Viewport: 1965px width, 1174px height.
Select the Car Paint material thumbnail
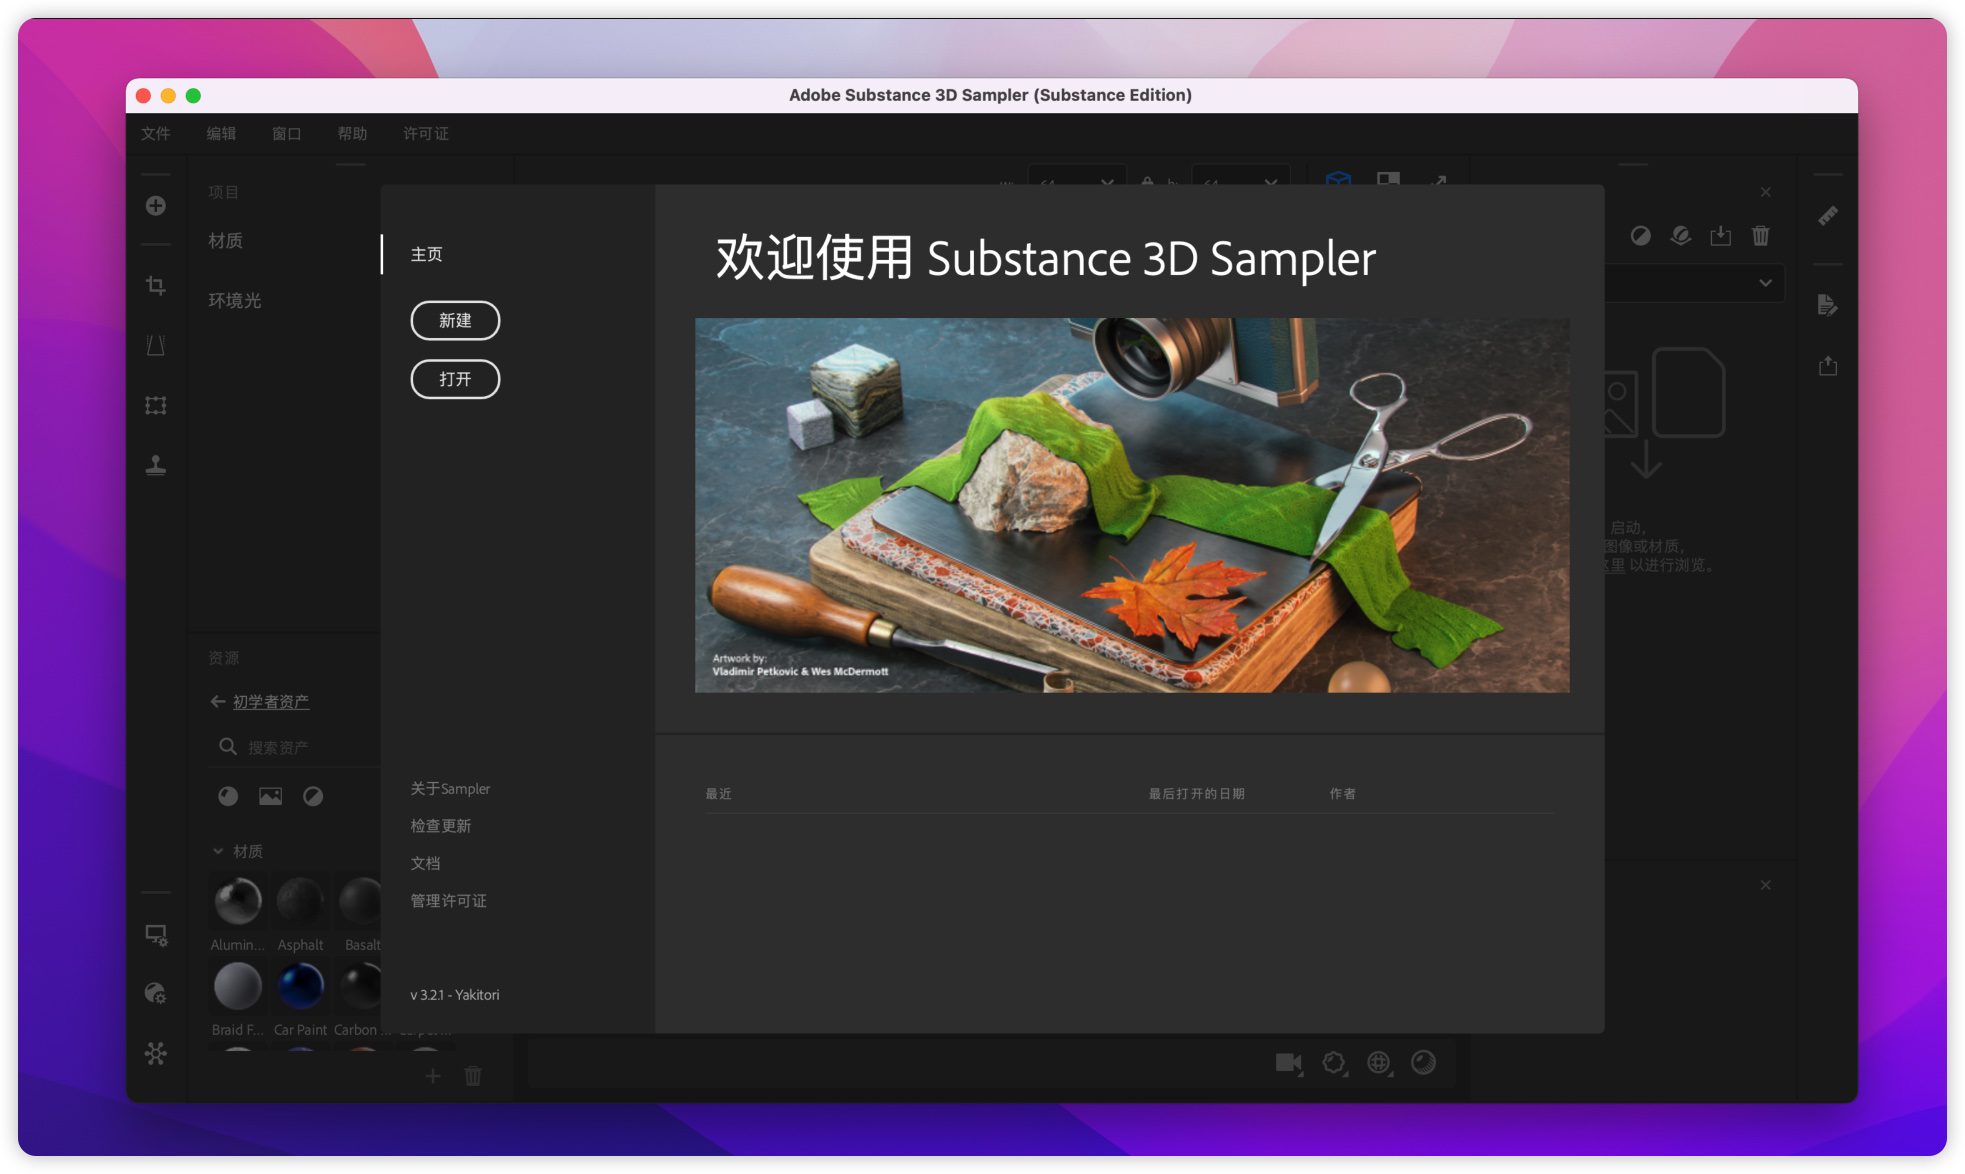point(300,985)
